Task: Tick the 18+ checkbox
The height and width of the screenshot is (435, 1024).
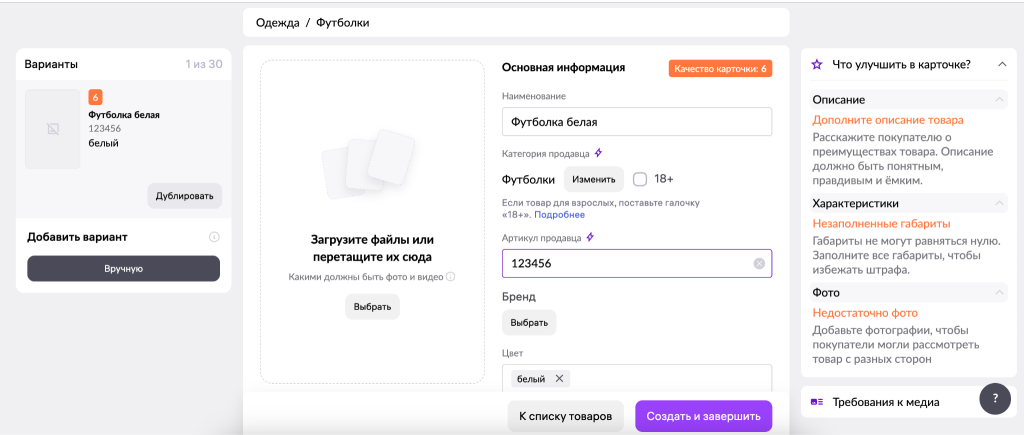Action: point(640,179)
